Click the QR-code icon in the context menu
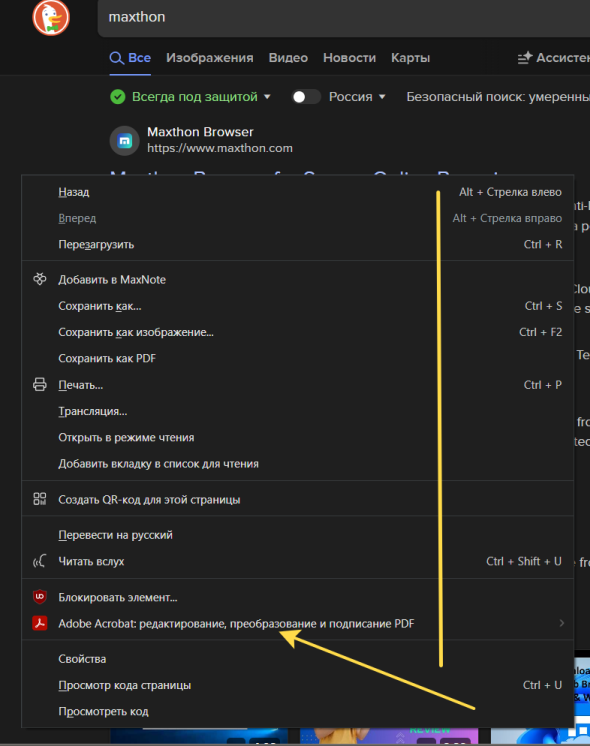 [40, 499]
